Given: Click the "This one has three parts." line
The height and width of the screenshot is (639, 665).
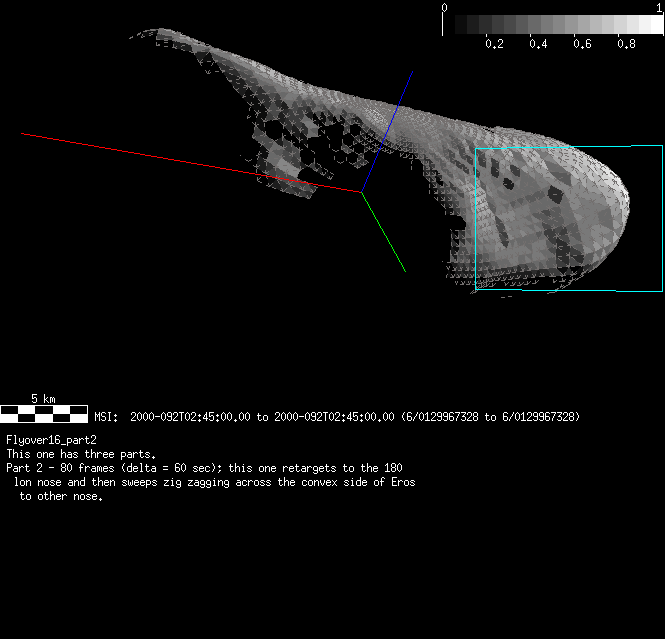Looking at the screenshot, I should click(x=81, y=453).
